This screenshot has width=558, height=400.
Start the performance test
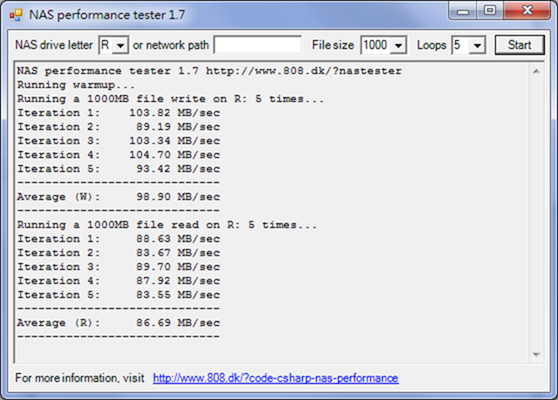(520, 45)
